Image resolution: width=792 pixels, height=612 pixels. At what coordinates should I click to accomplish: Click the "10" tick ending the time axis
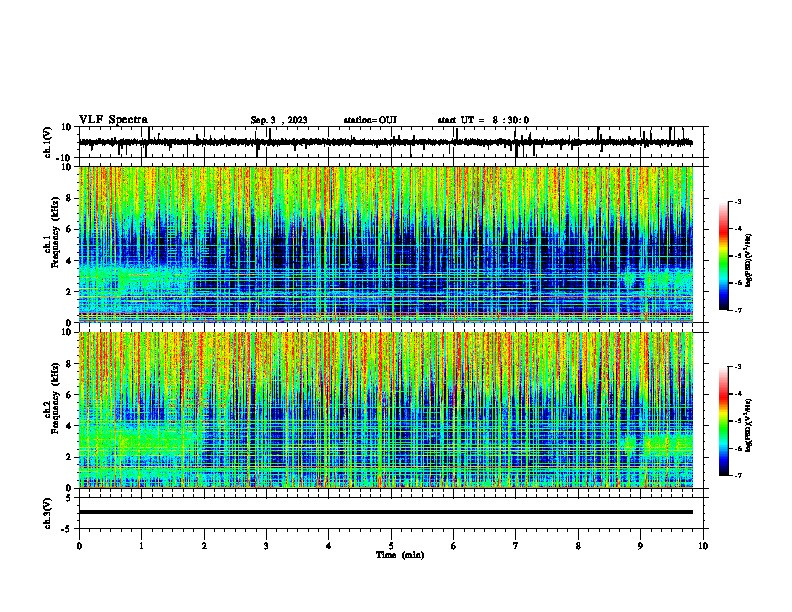[703, 546]
